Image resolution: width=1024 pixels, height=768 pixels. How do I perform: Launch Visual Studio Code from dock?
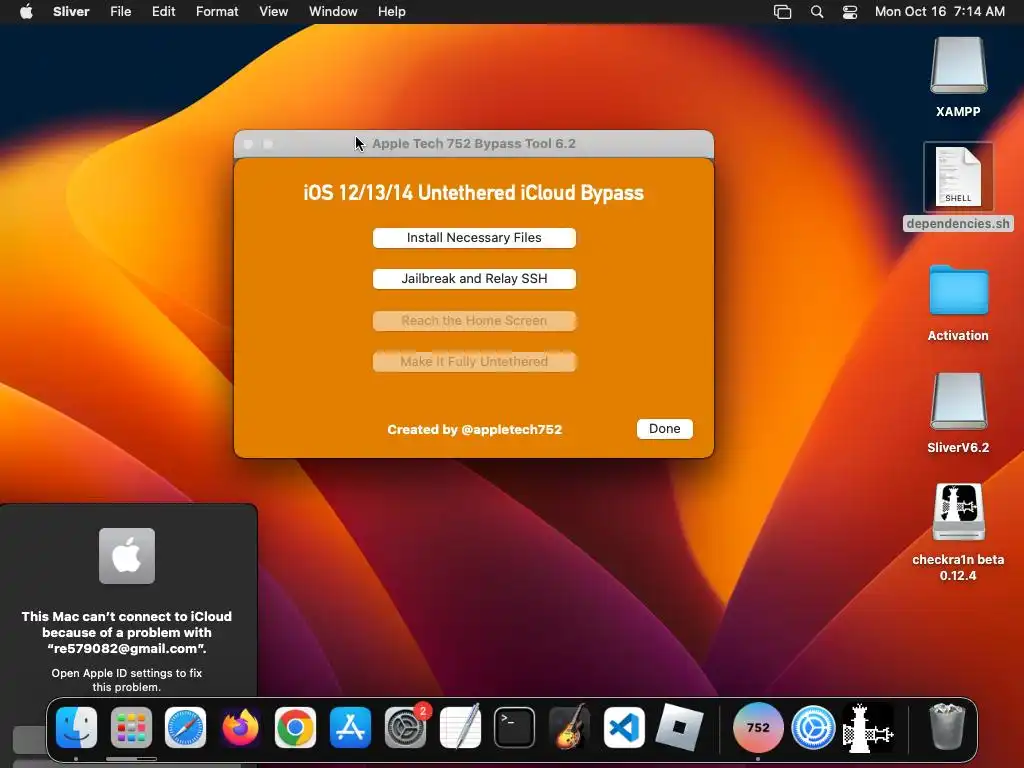(x=624, y=727)
